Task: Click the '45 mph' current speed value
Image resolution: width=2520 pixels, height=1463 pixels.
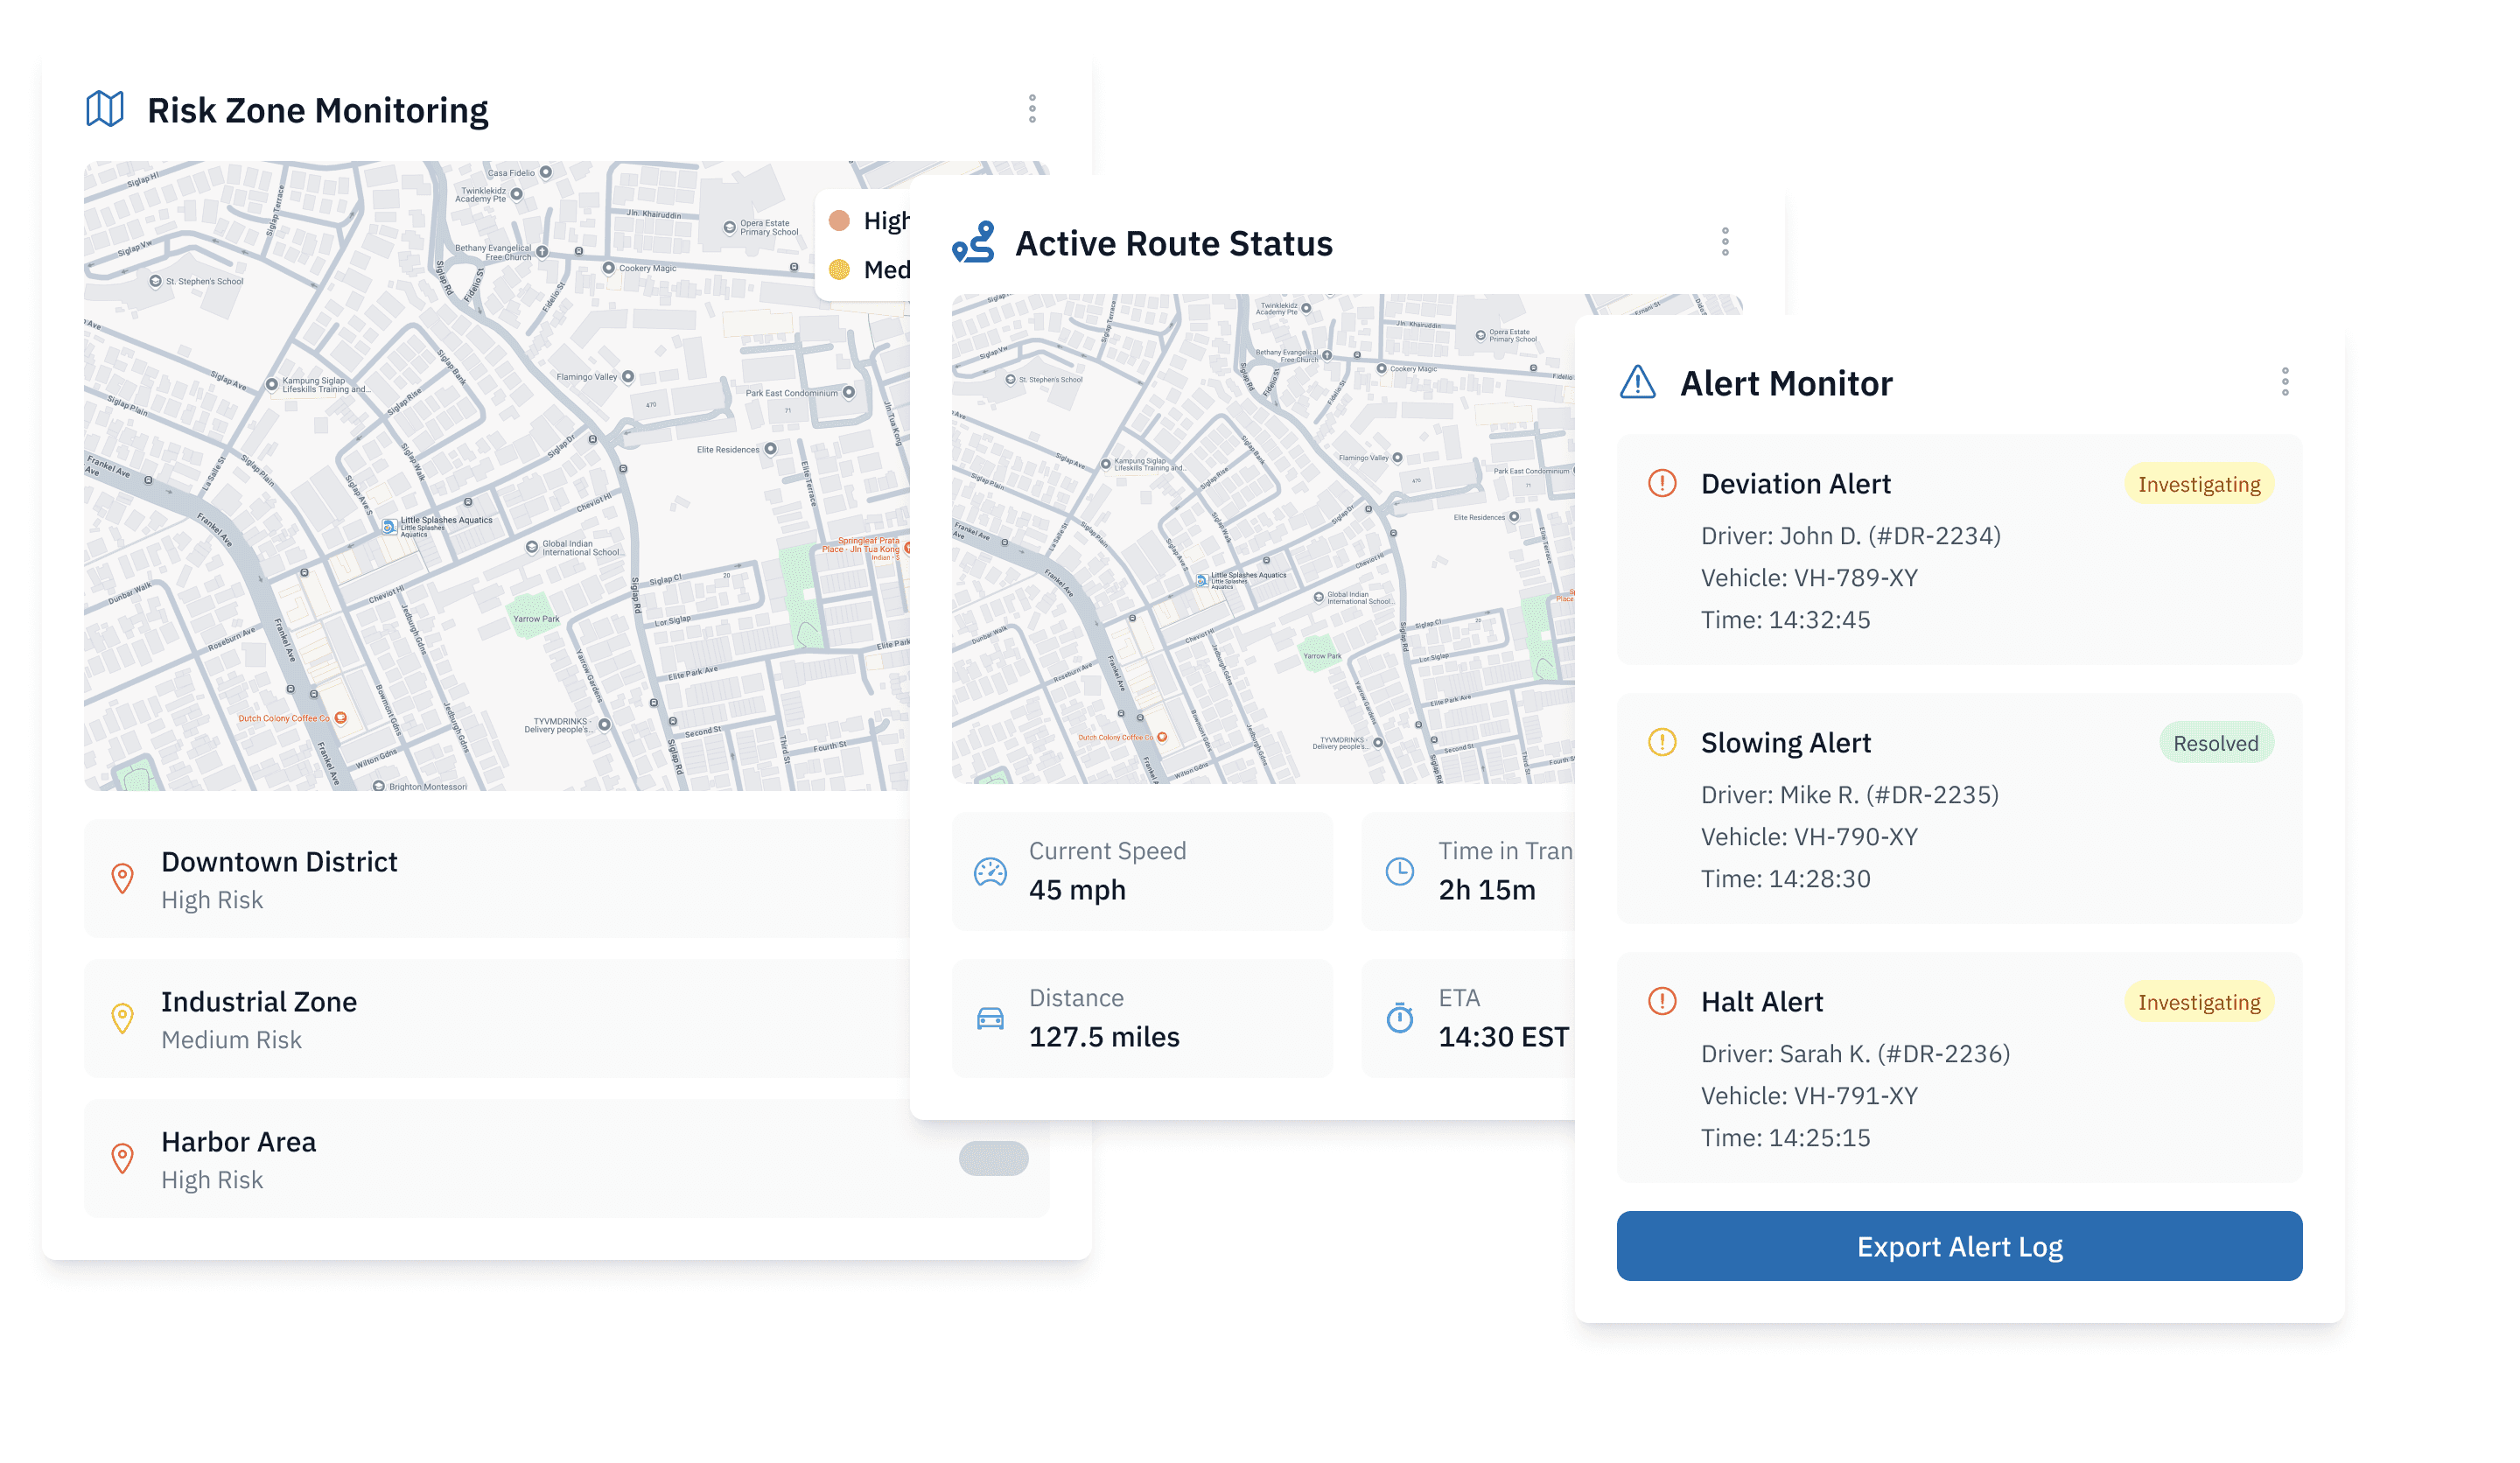Action: coord(1077,890)
